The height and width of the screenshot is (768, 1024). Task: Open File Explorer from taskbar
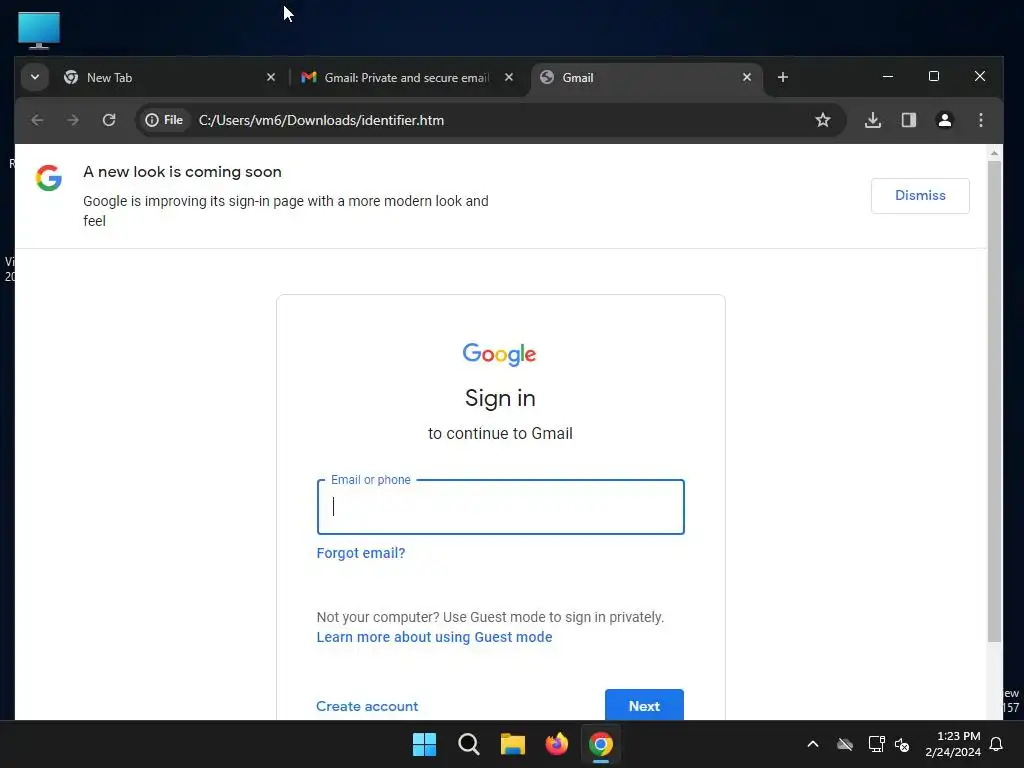[513, 744]
